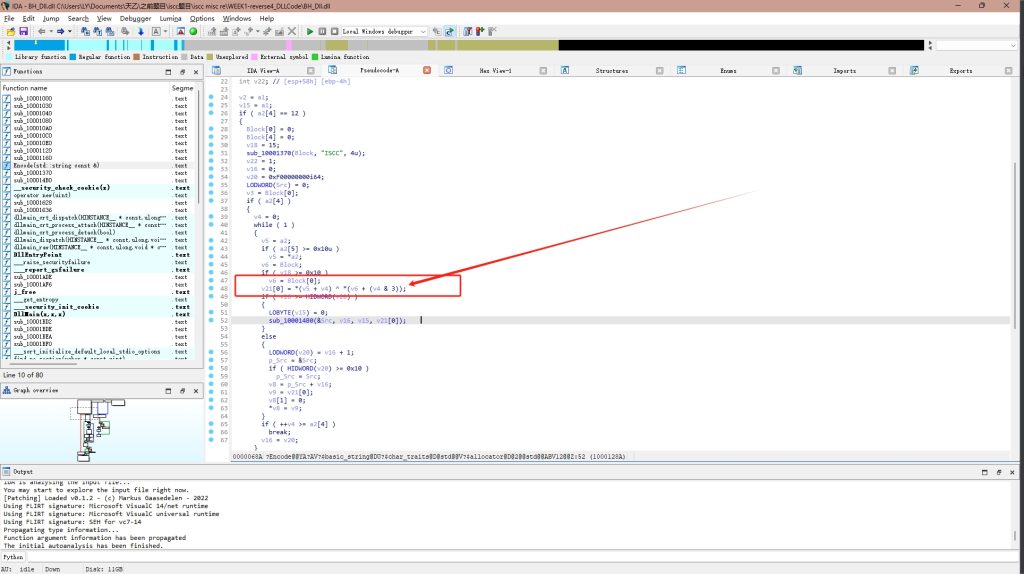Open the Edit menu
Screen dimensions: 1024x574
pyautogui.click(x=29, y=18)
